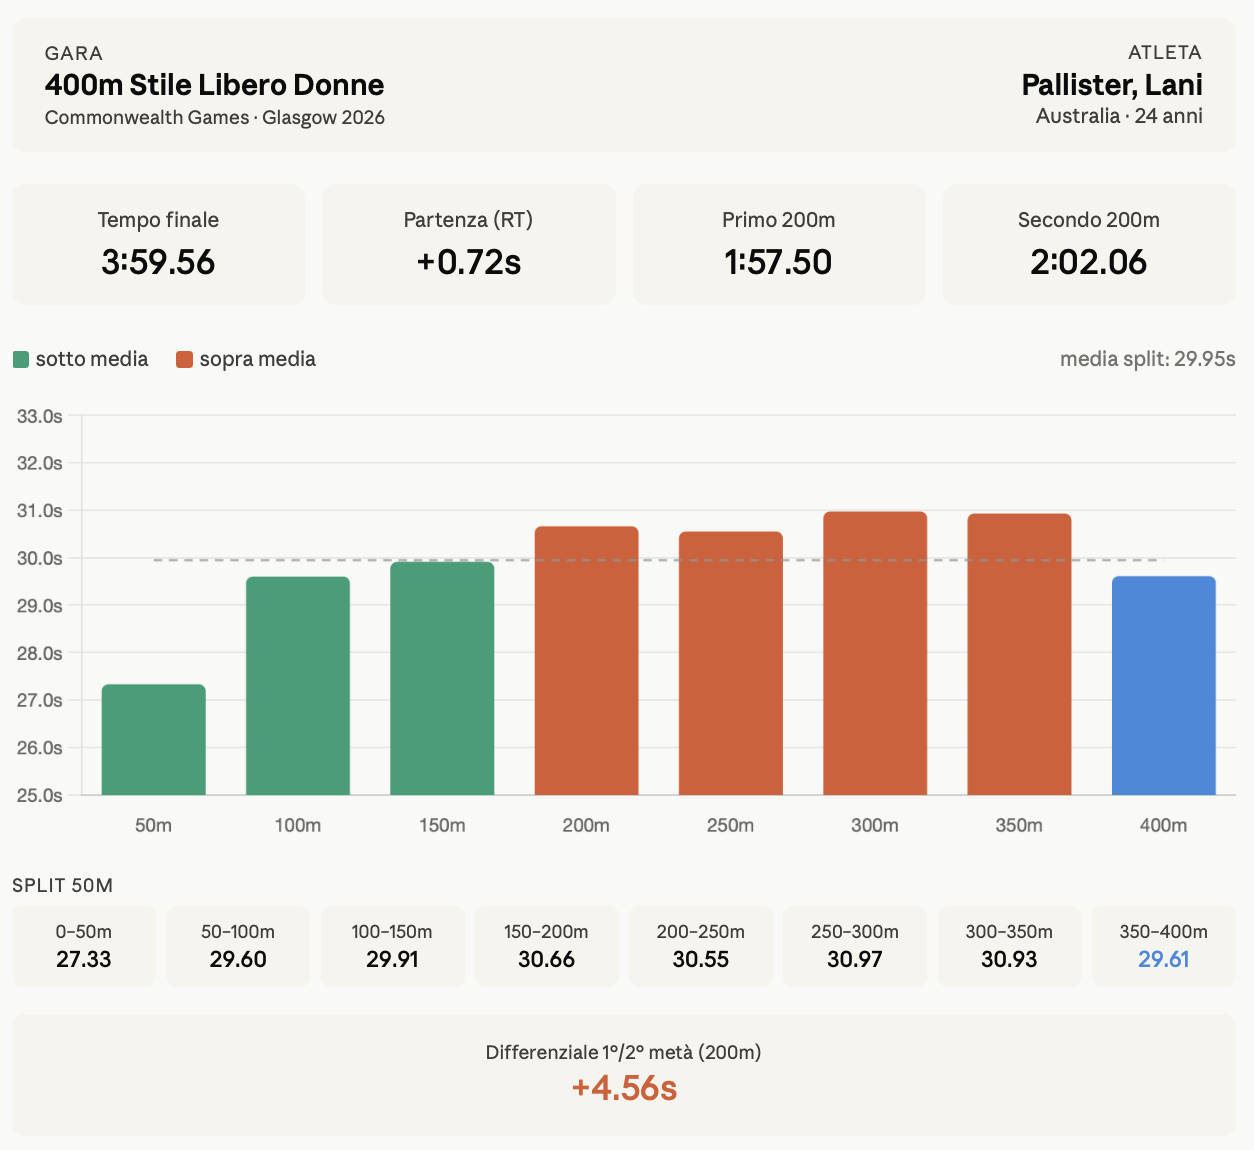Screen dimensions: 1254x1150
Task: Click the 'media split: 29.95s' label
Action: pos(1148,359)
